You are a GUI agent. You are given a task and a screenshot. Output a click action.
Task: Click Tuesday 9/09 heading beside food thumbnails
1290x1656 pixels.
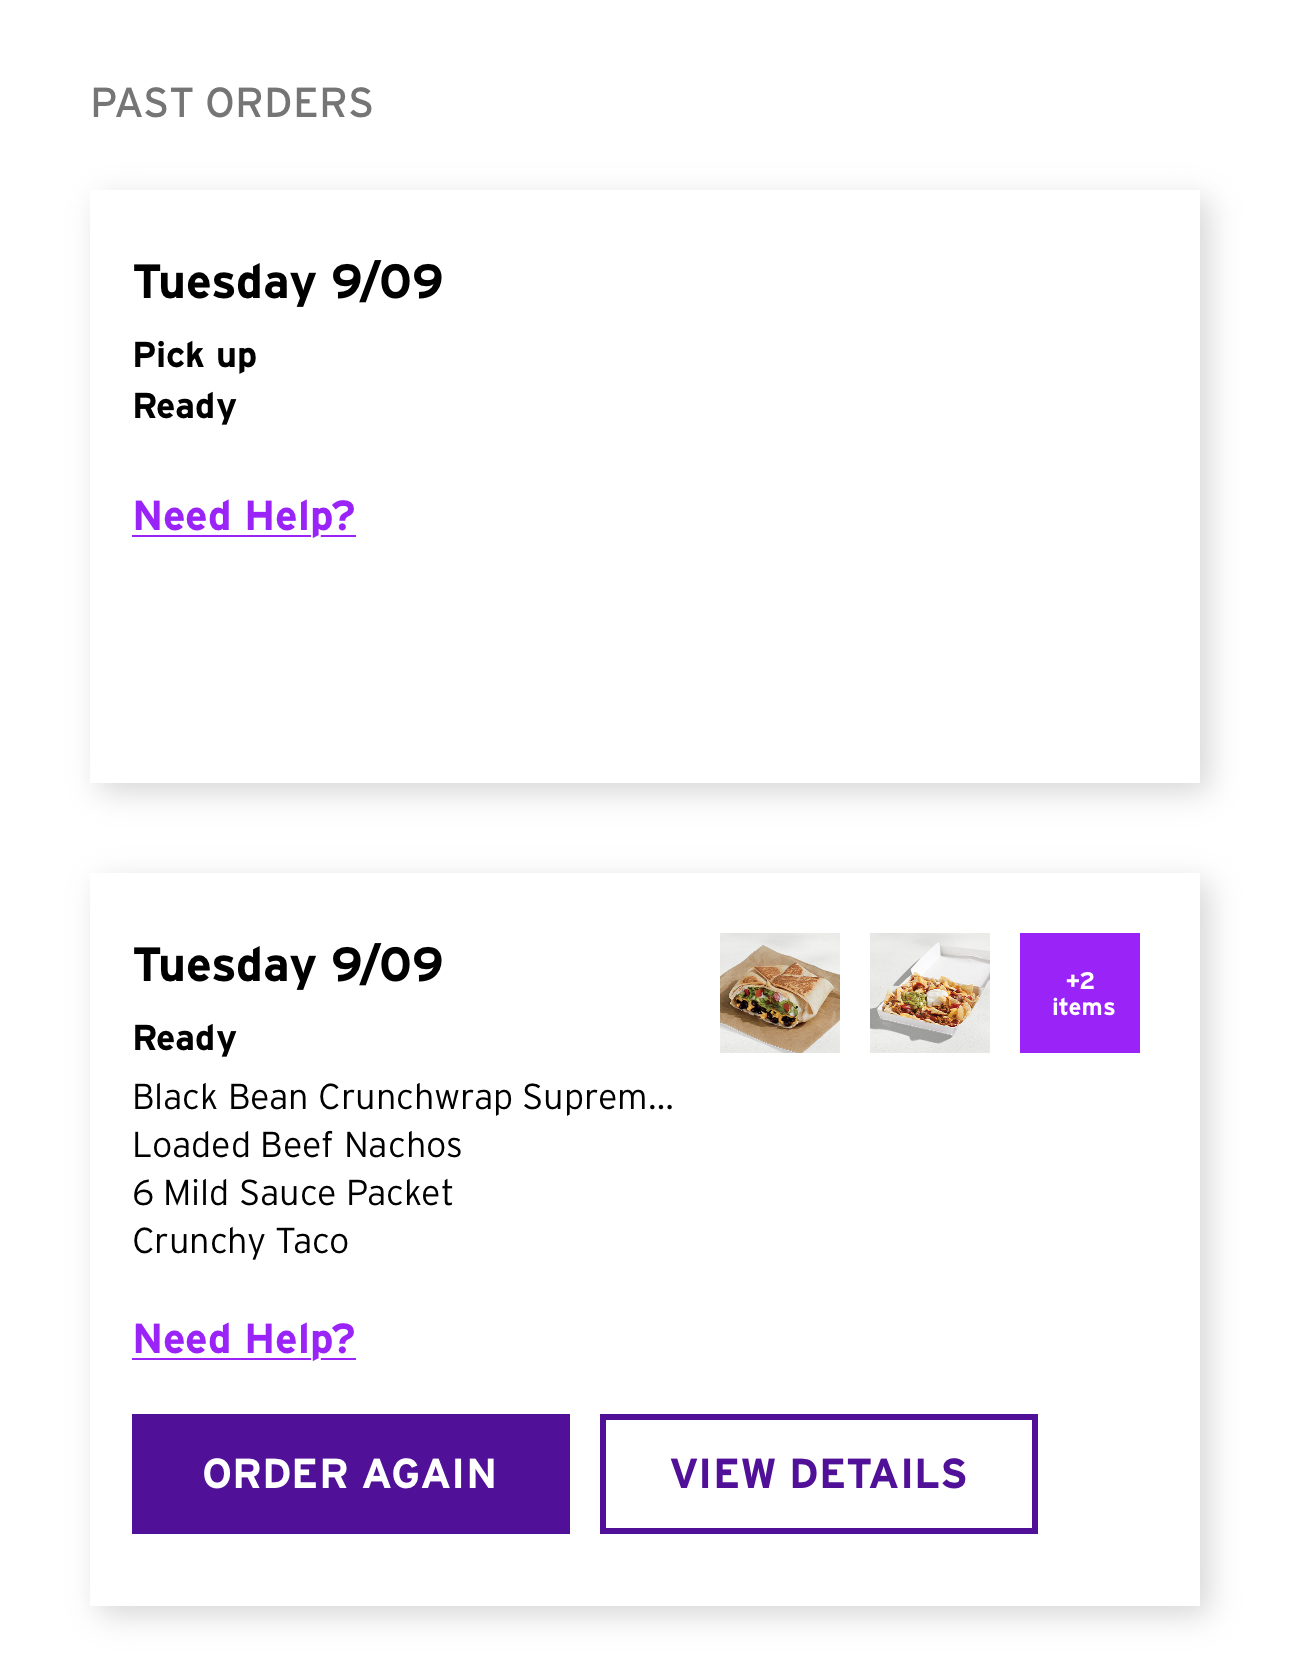click(288, 965)
